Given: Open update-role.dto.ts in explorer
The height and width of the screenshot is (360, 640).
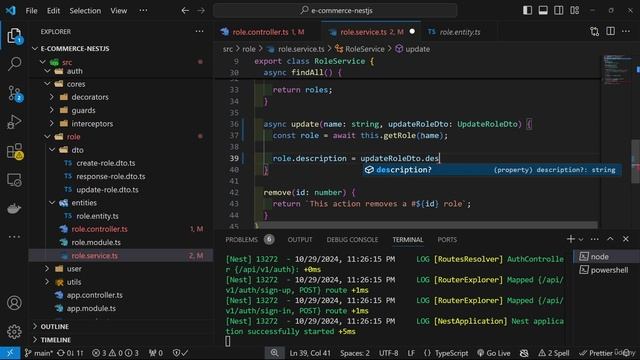Looking at the screenshot, I should 107,189.
